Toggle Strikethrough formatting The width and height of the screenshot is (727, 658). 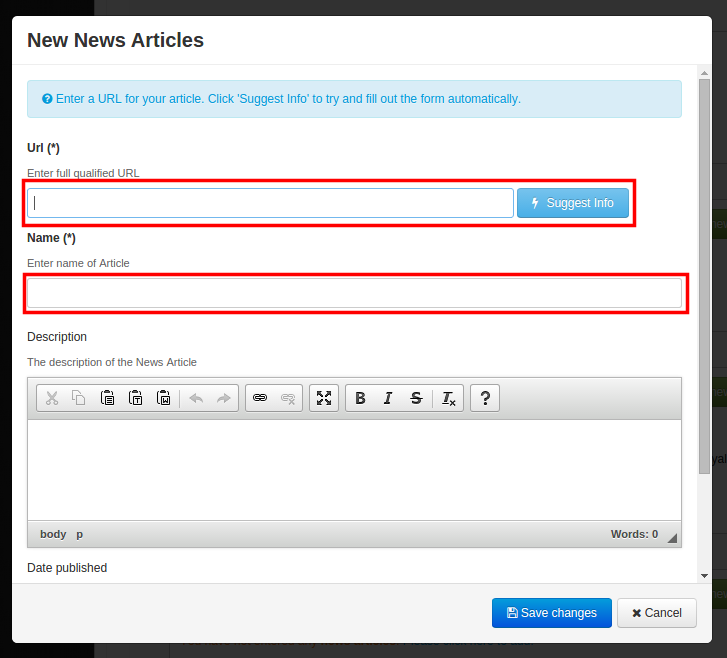416,398
